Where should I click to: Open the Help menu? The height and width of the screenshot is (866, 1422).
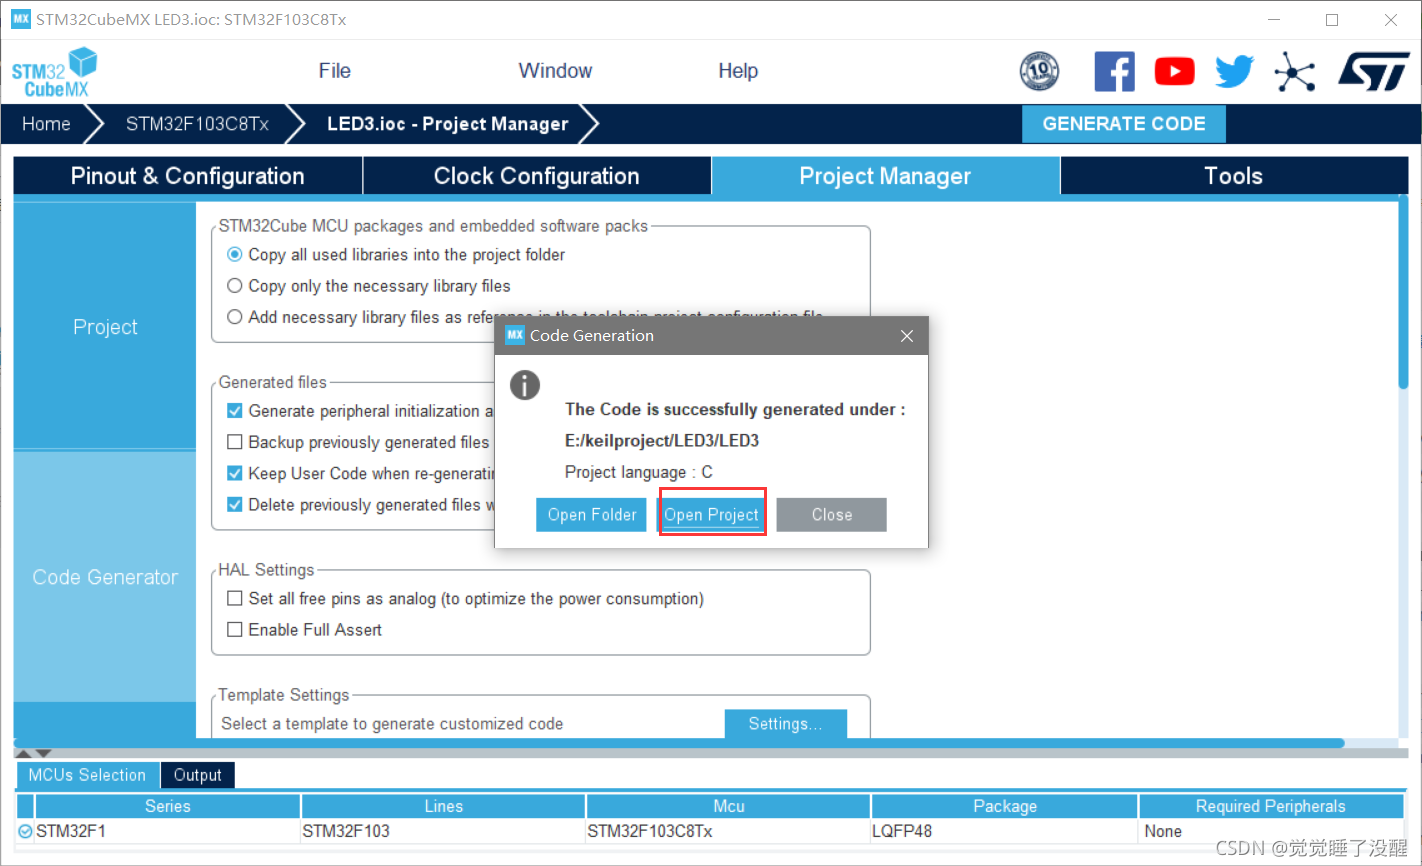click(738, 71)
